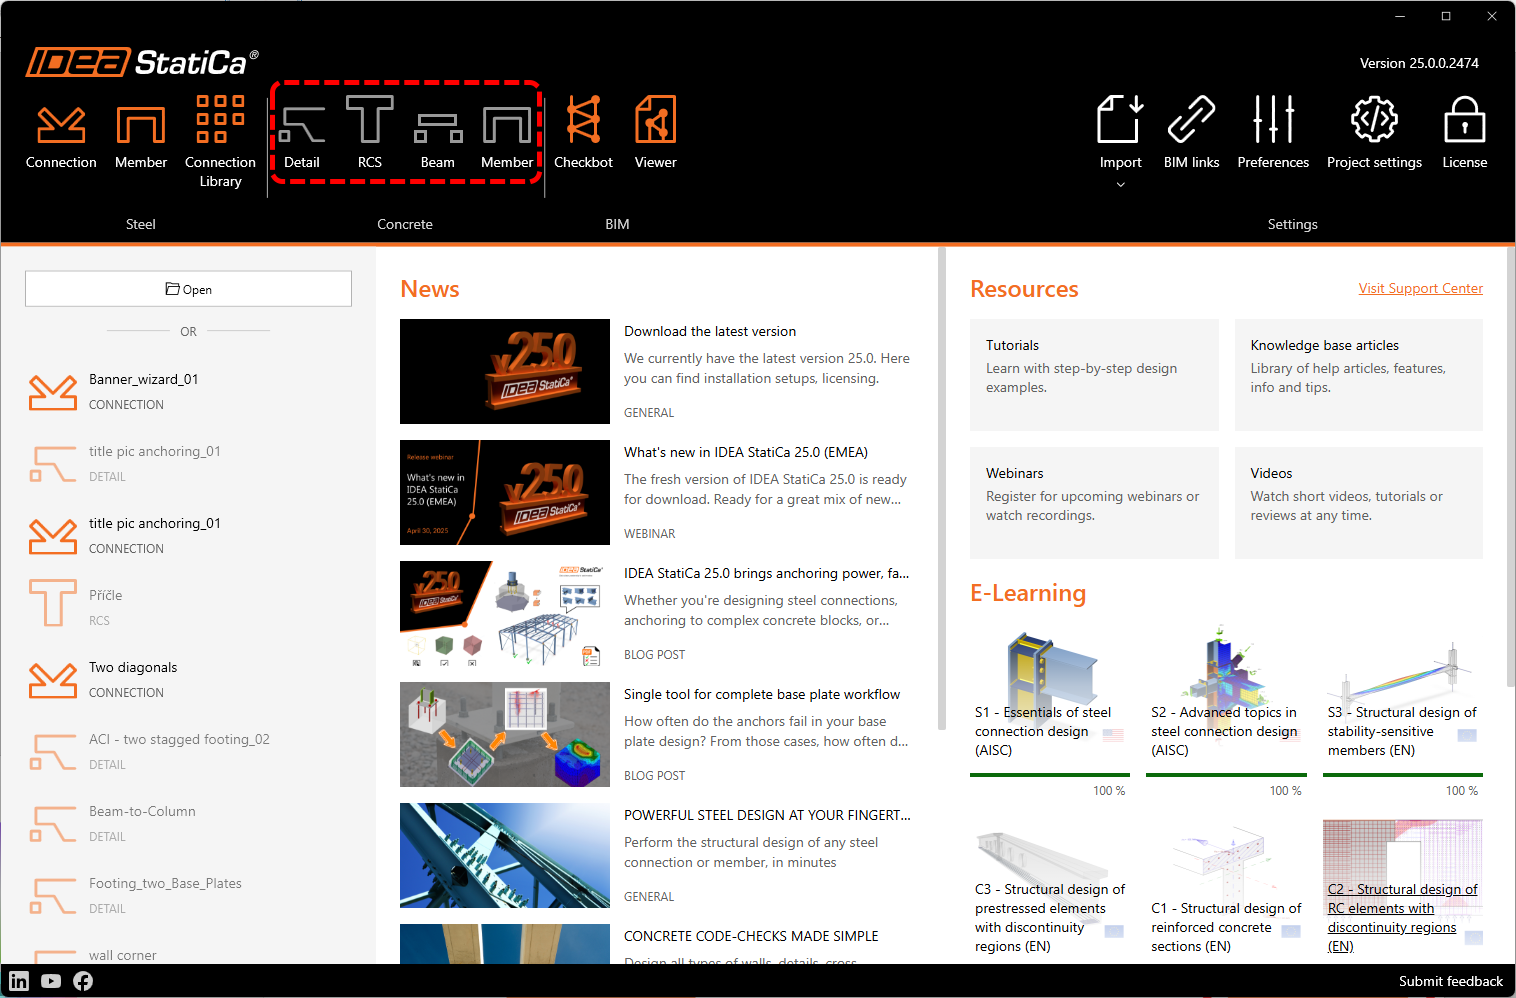This screenshot has width=1516, height=998.
Task: Open recent connection title pic anchoring_01
Action: (188, 536)
